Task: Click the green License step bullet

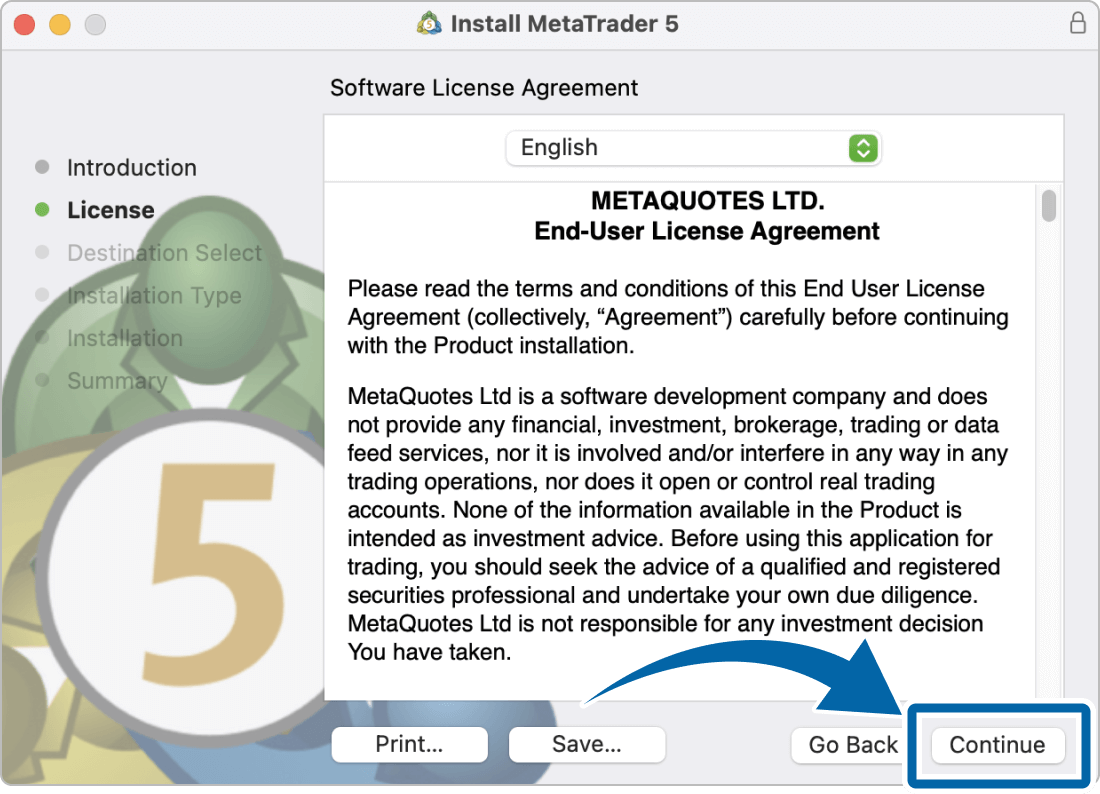Action: [x=42, y=209]
